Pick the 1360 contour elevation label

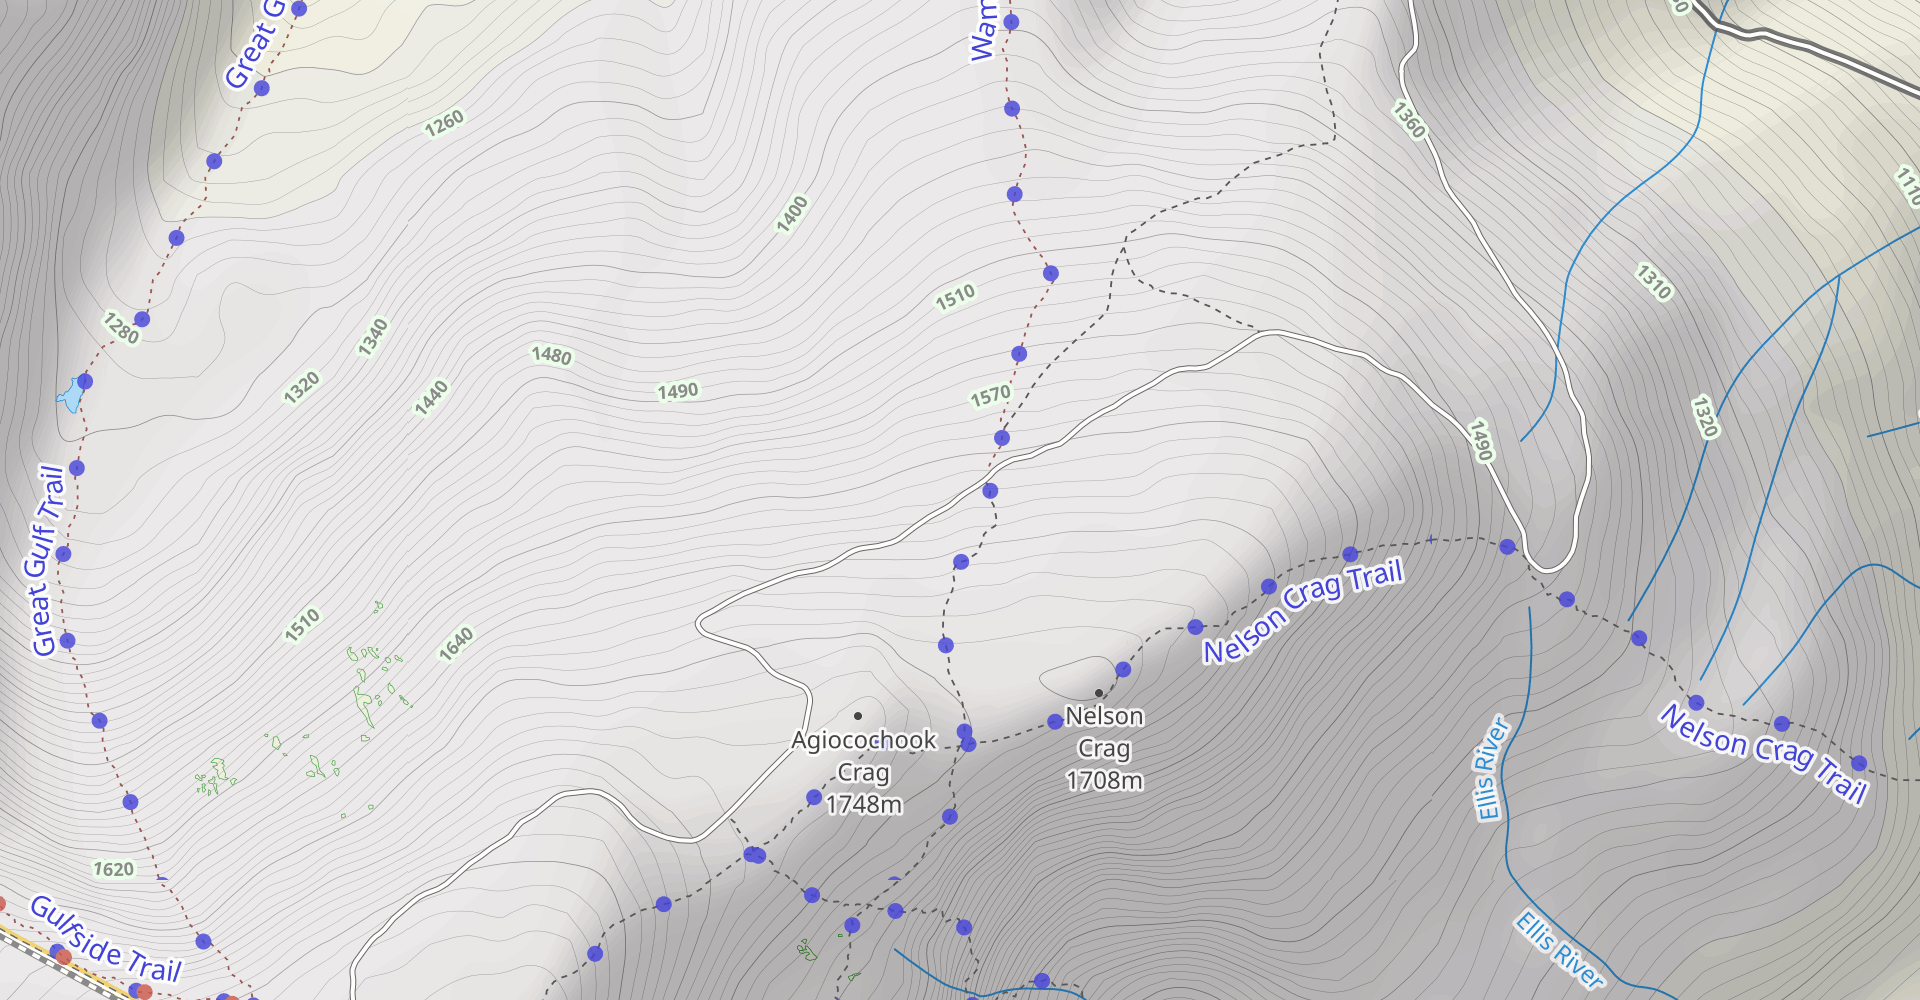1409,120
